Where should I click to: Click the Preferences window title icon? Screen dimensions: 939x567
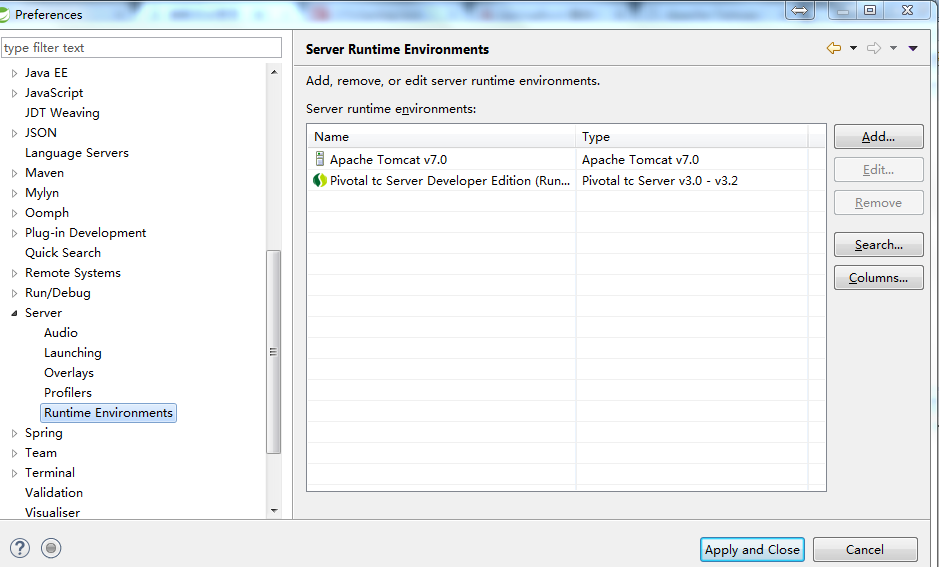tap(4, 14)
